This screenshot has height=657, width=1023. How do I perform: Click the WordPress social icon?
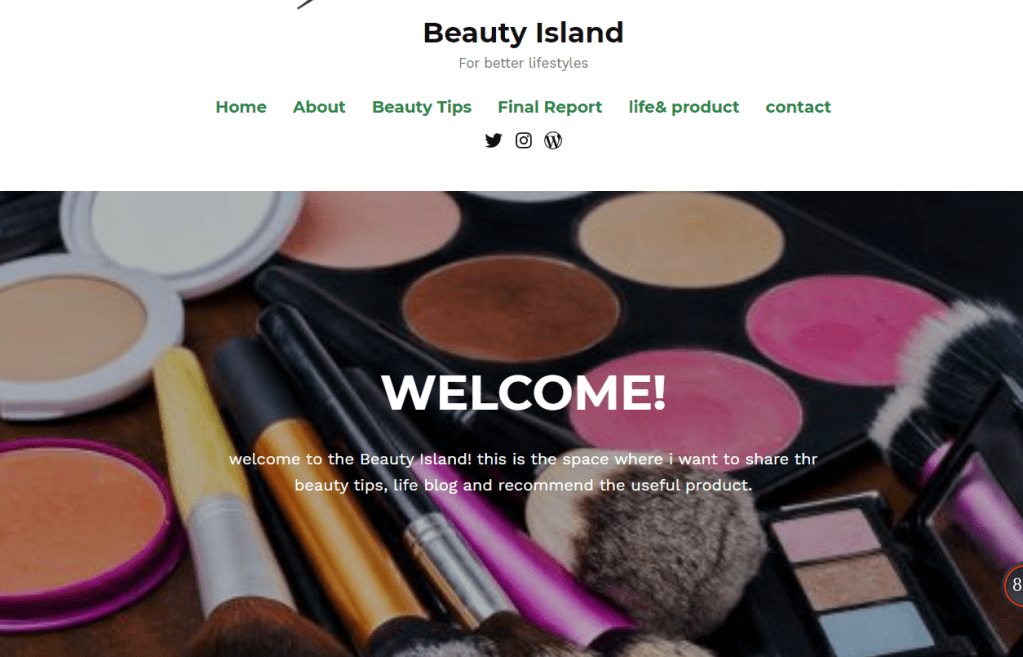point(553,140)
